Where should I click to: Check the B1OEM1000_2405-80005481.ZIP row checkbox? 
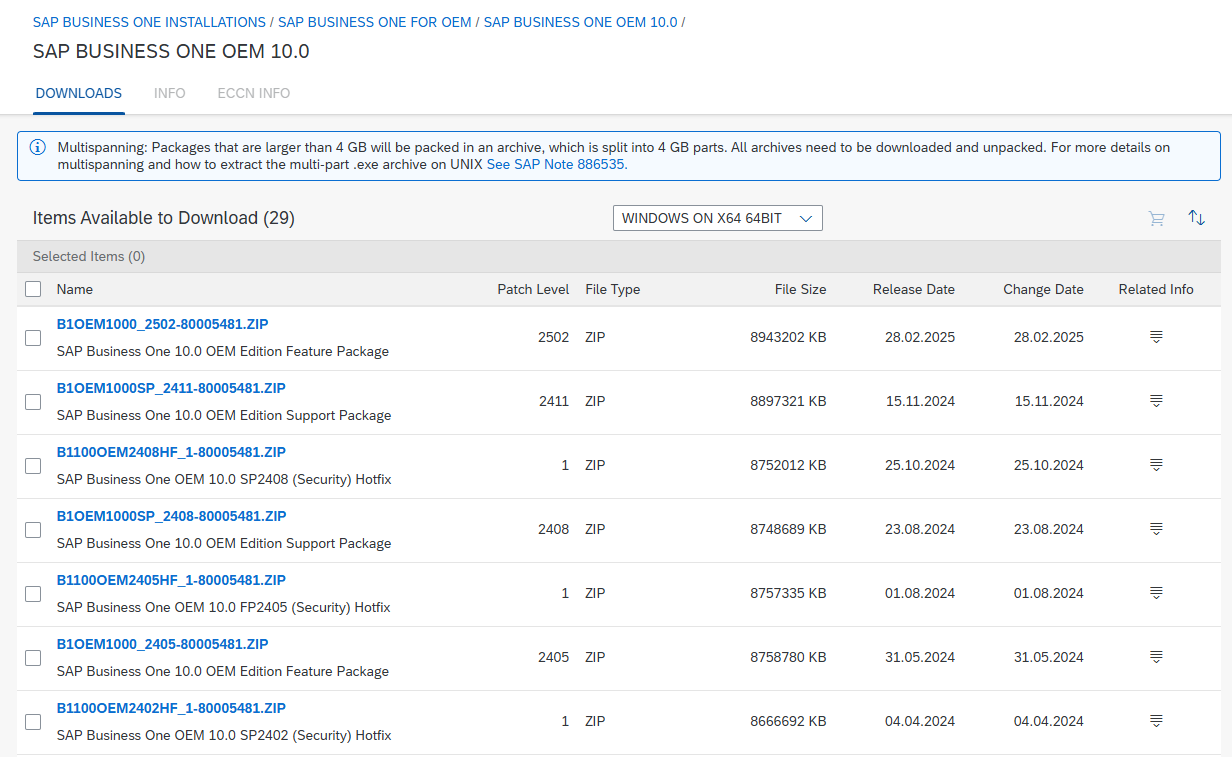pos(33,658)
